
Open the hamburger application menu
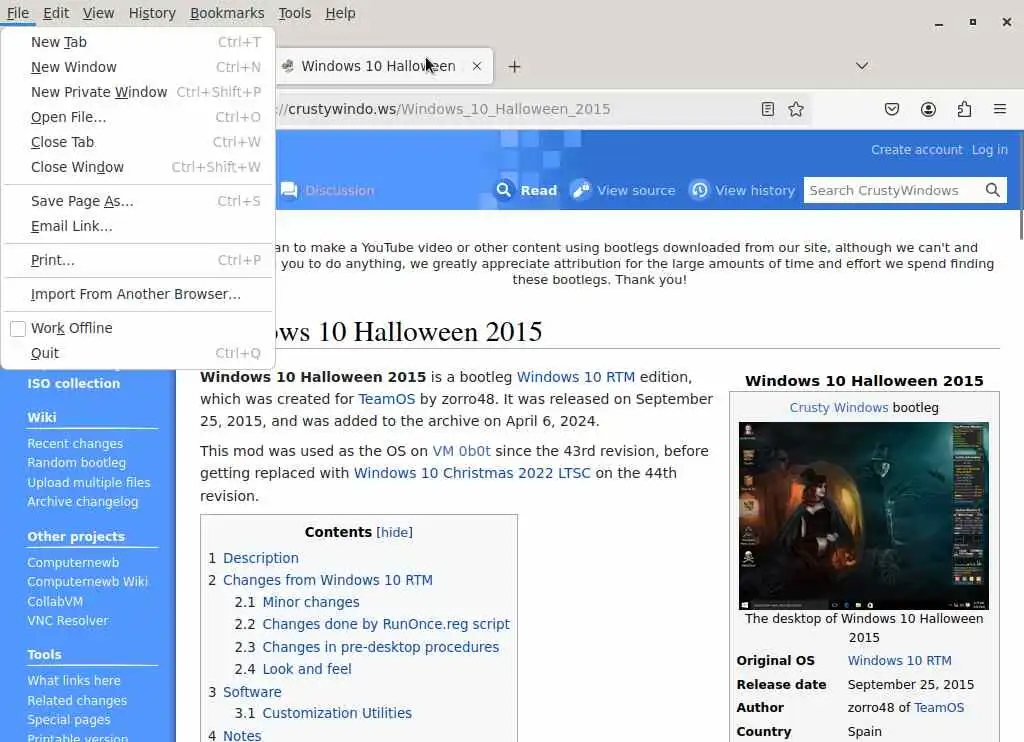click(x=999, y=109)
